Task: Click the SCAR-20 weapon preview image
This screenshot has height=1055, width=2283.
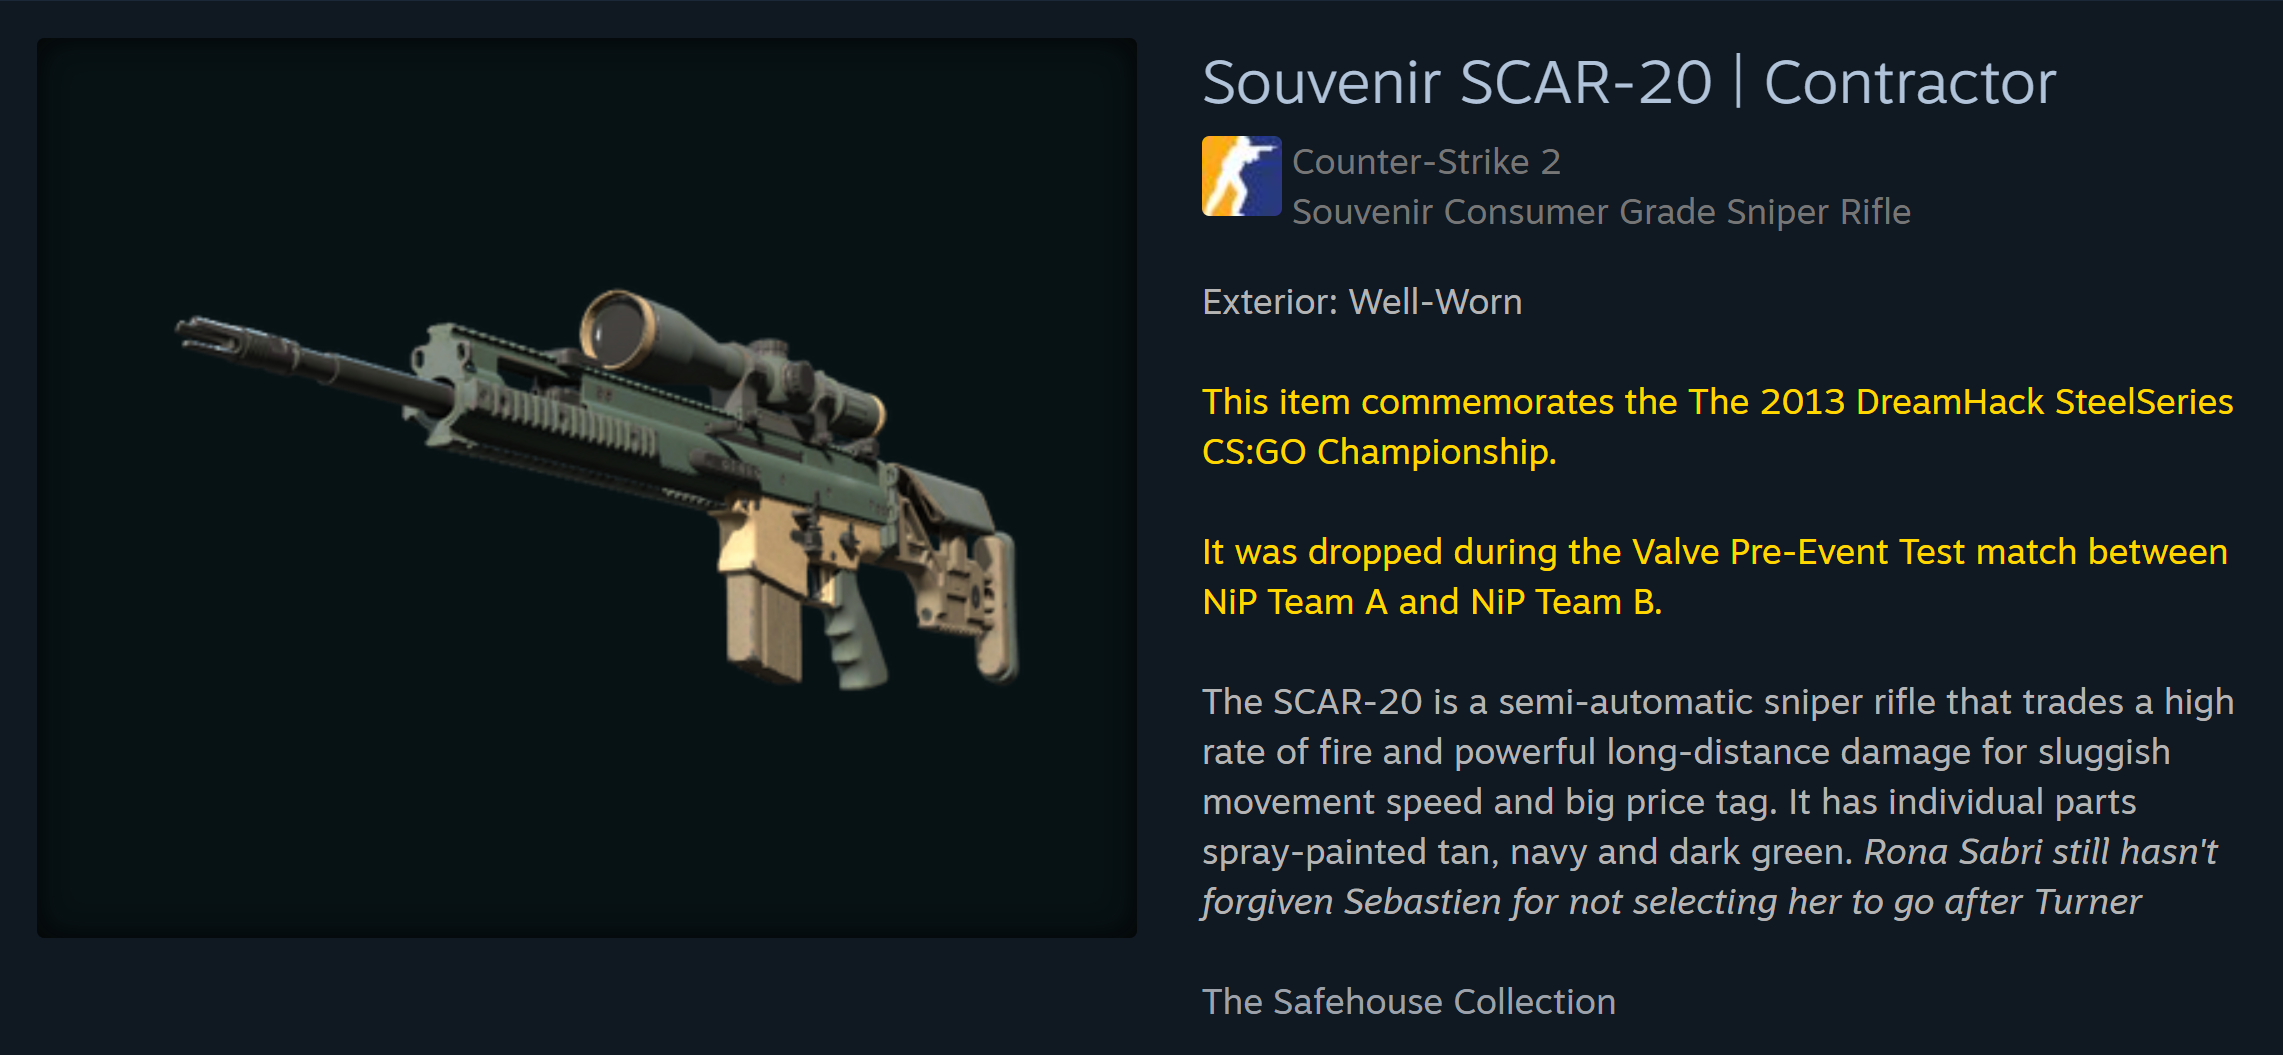Action: 587,488
